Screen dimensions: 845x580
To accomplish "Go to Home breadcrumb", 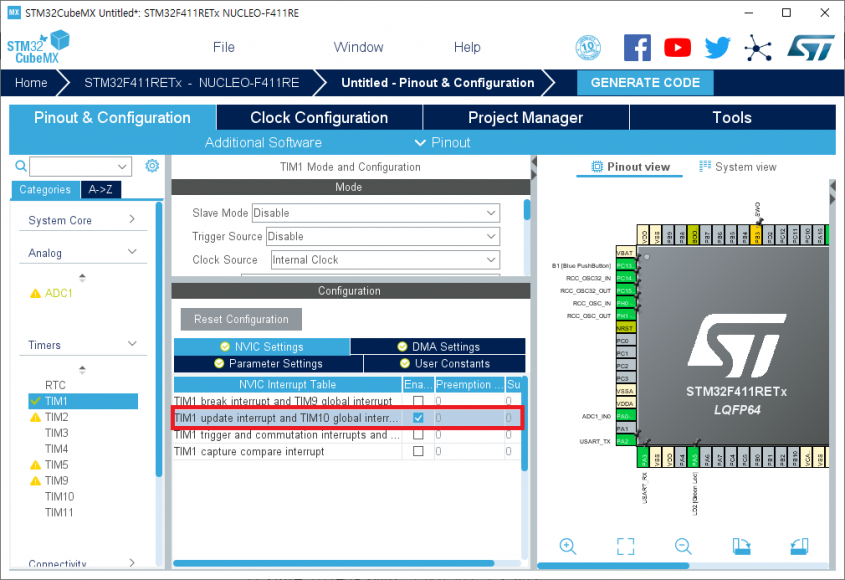I will pyautogui.click(x=31, y=82).
